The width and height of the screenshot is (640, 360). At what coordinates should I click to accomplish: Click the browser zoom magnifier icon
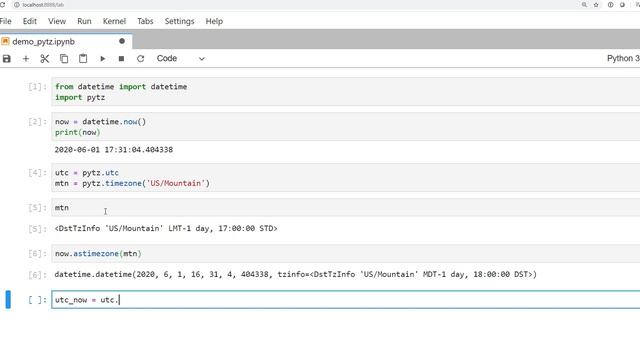click(x=584, y=5)
